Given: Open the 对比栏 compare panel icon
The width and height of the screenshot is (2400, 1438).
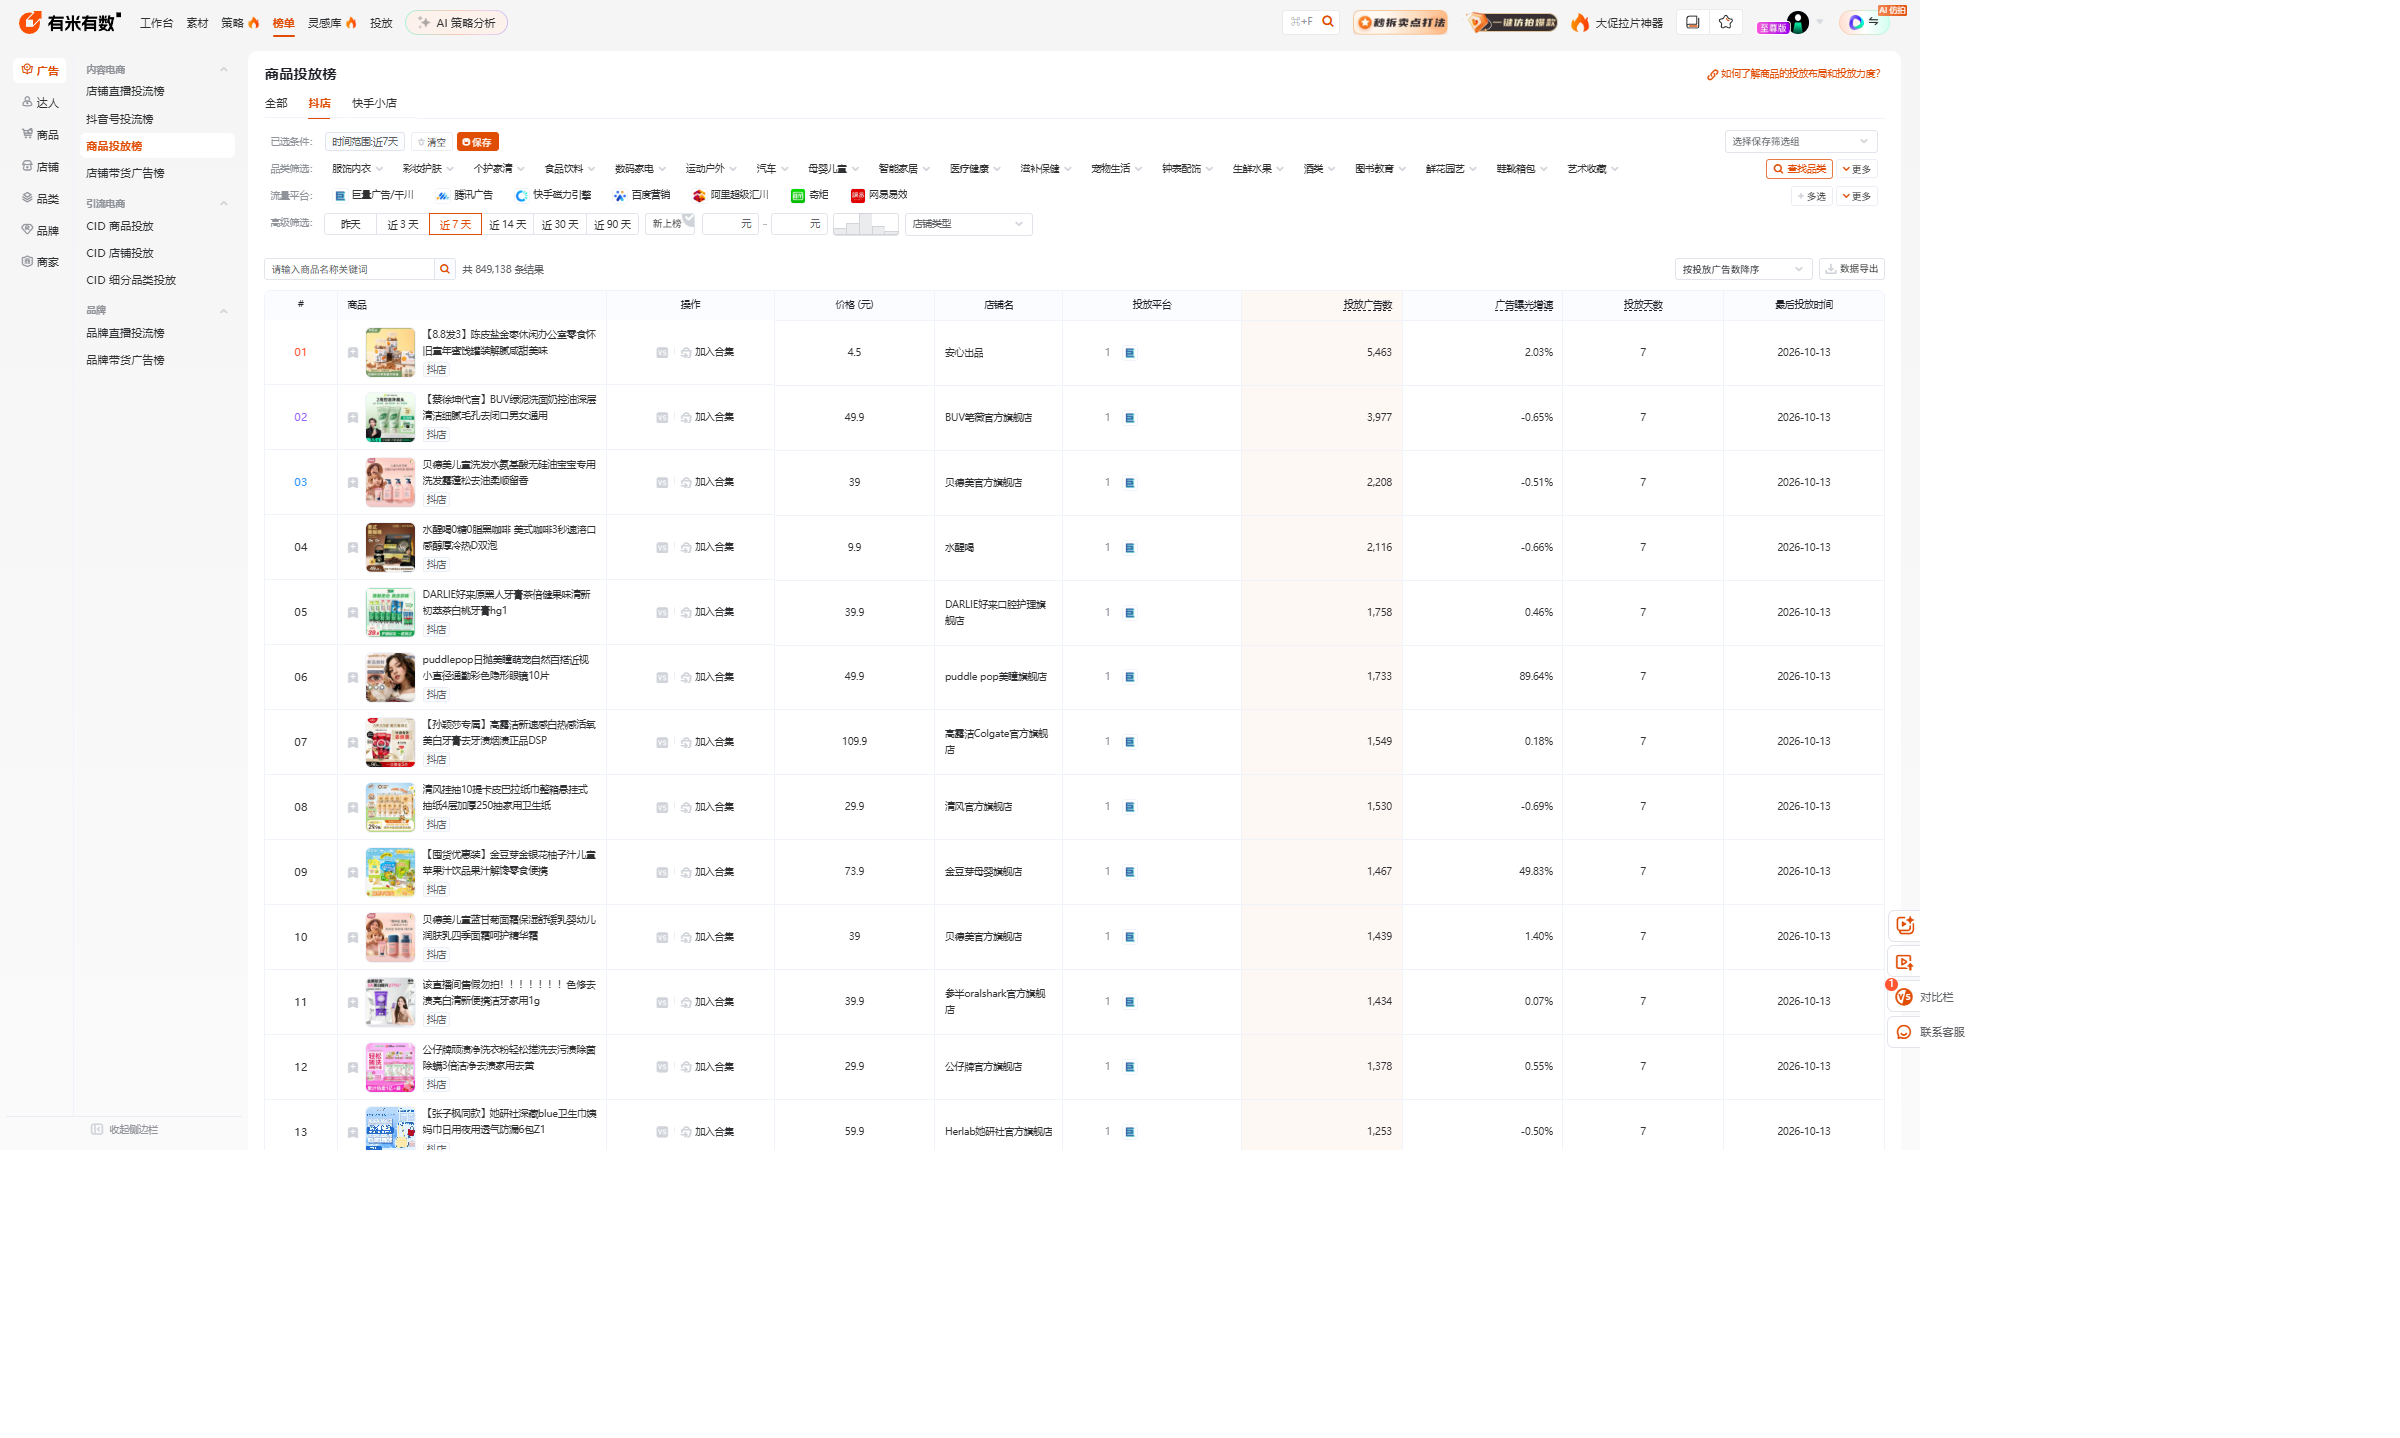Looking at the screenshot, I should [x=1904, y=997].
